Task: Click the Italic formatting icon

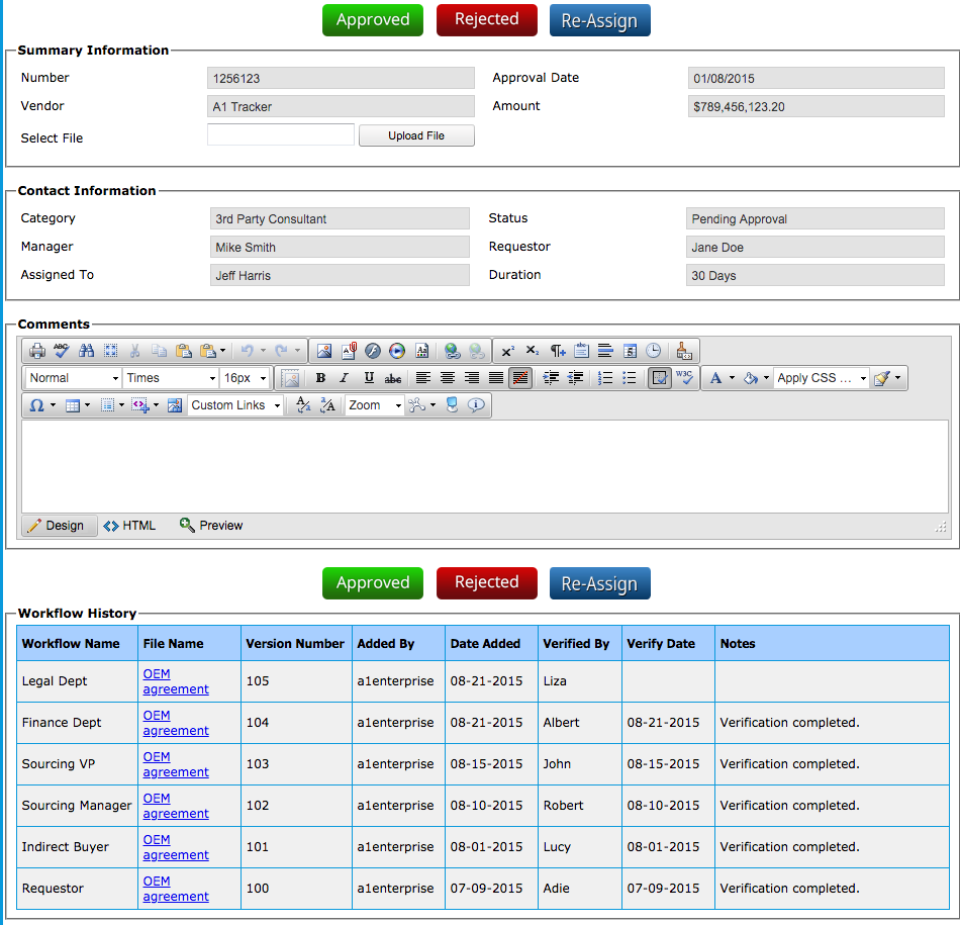Action: click(344, 378)
